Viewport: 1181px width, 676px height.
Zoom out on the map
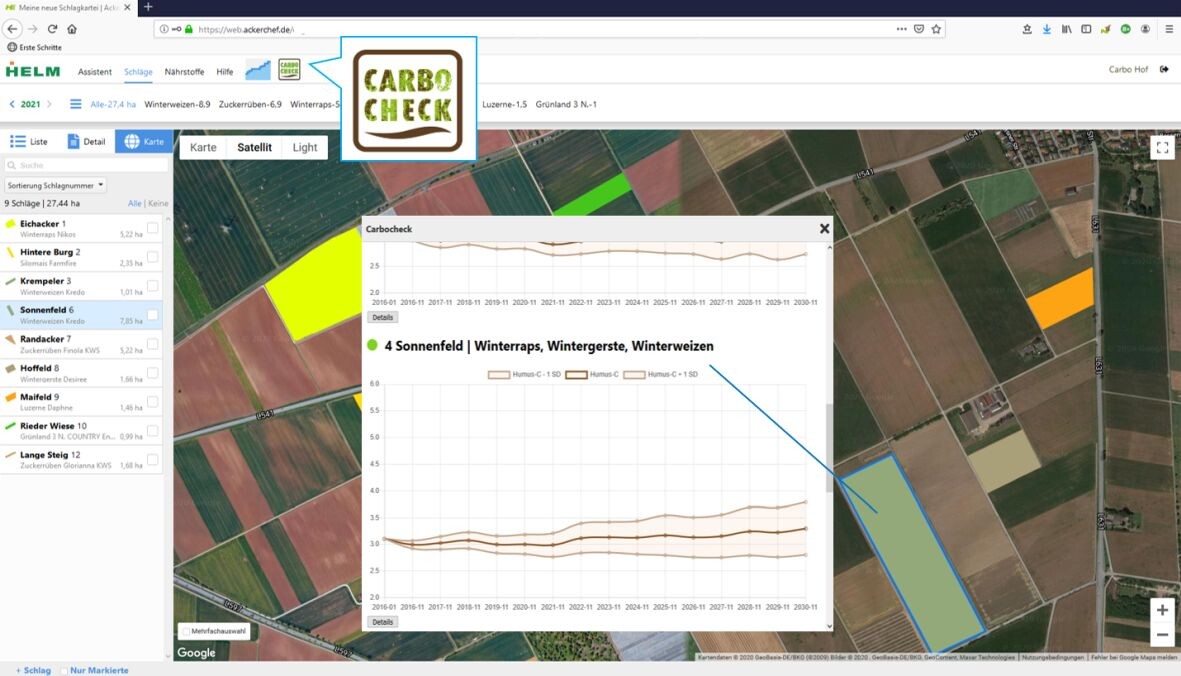click(x=1162, y=635)
